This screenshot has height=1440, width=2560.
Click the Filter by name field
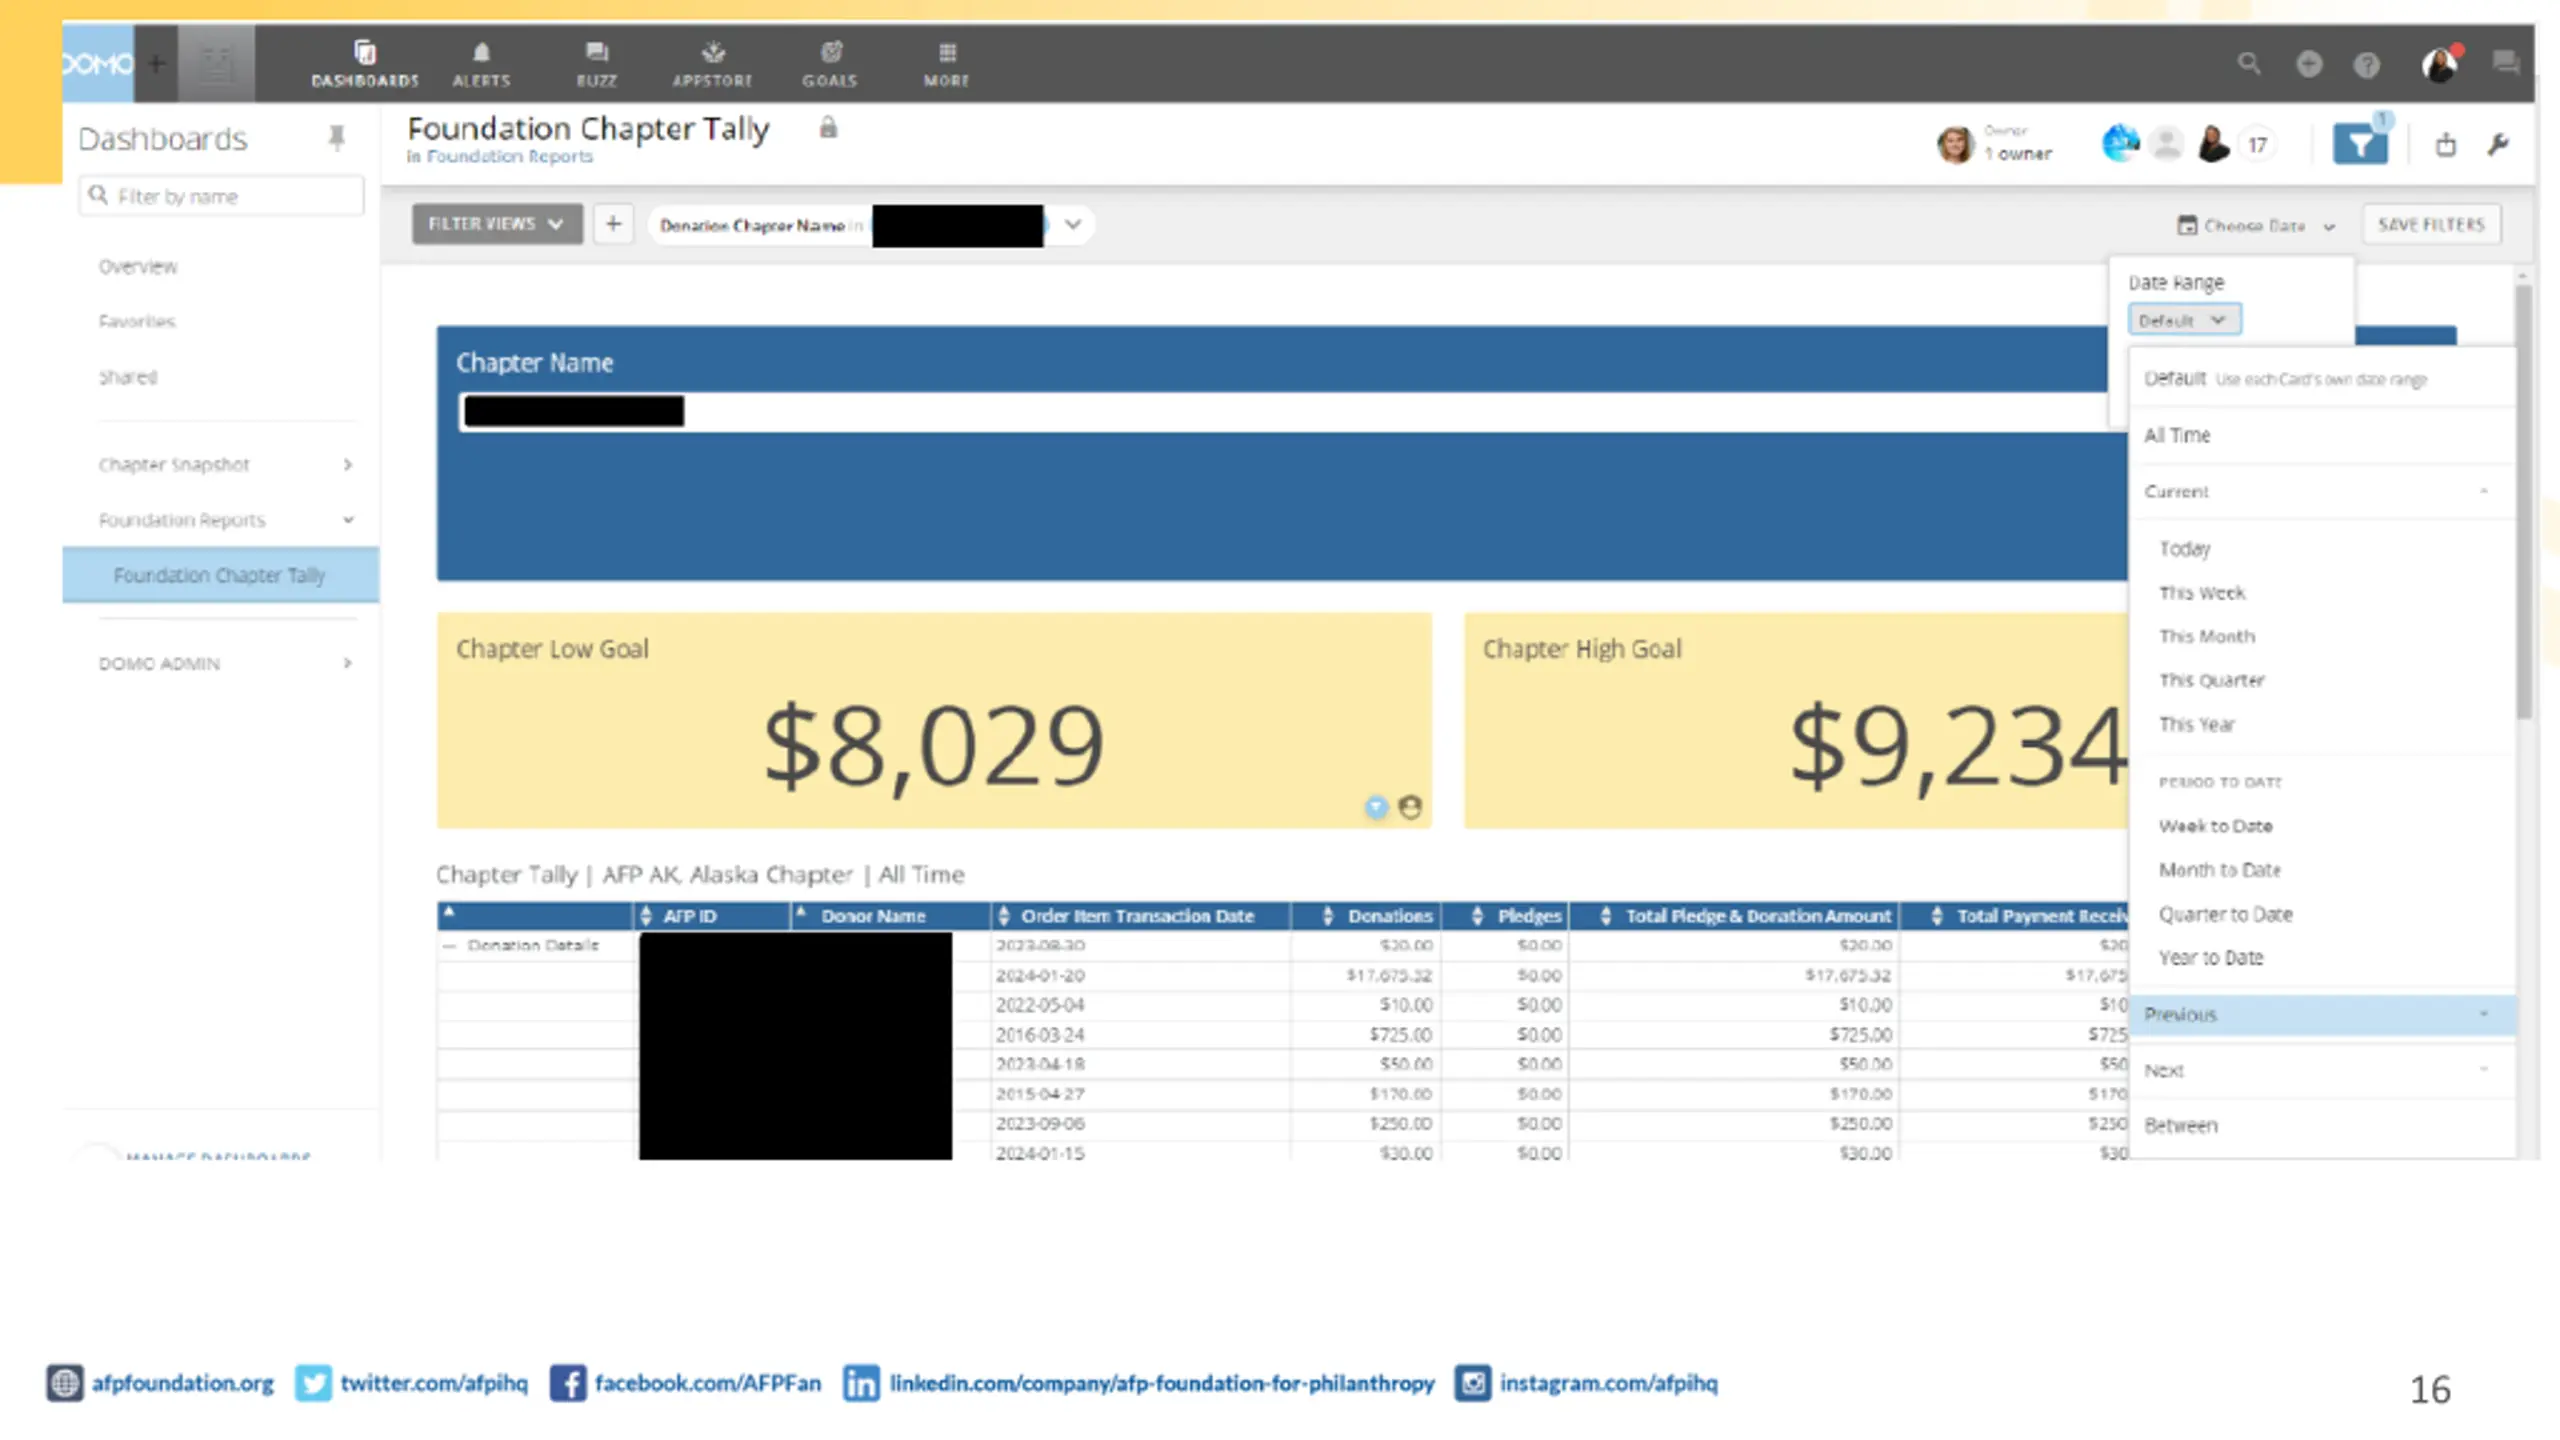(x=222, y=196)
